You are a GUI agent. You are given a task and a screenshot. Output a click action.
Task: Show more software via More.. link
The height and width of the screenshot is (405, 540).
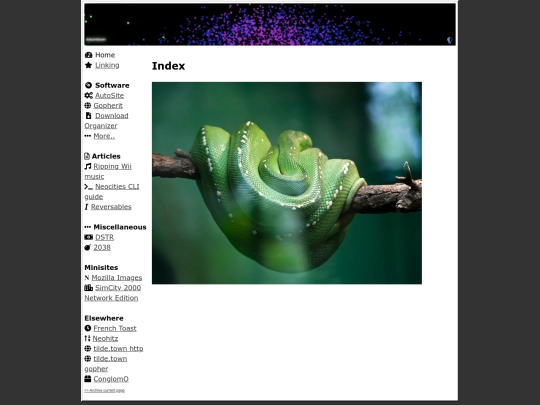pos(104,136)
